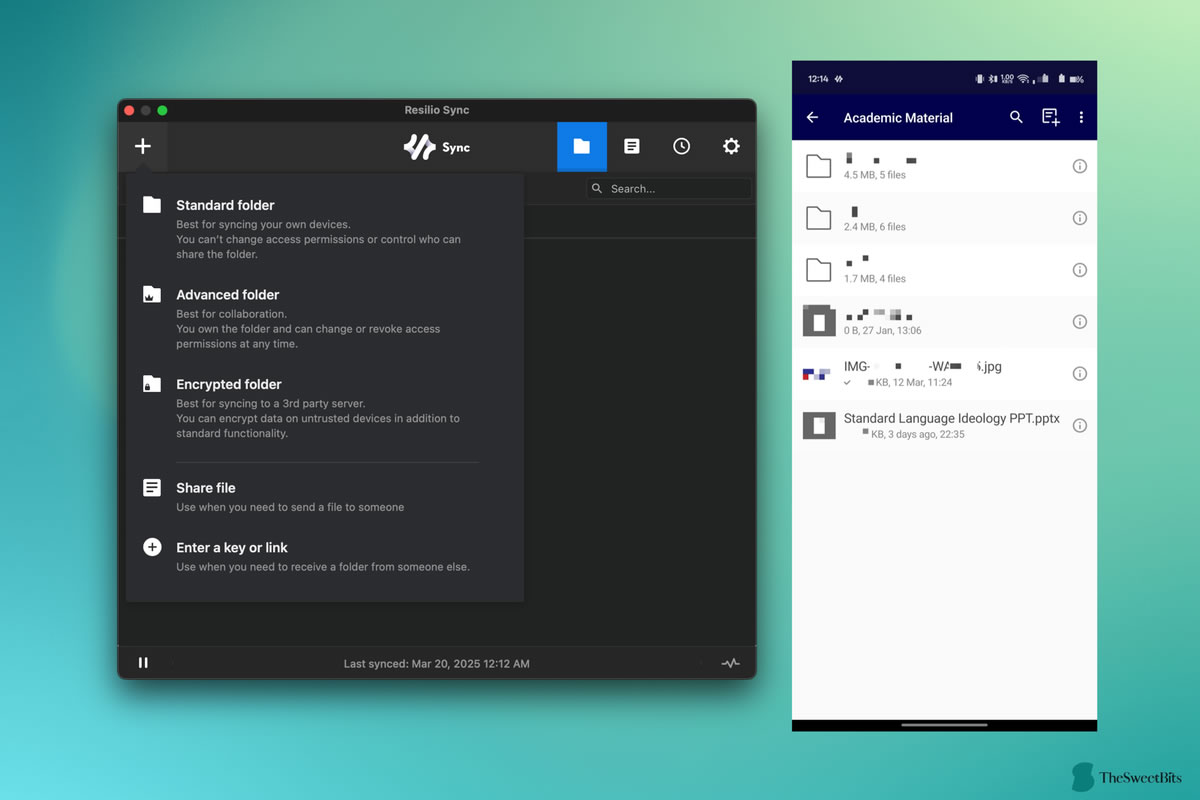Tap the back arrow in Academic Material

(x=813, y=117)
